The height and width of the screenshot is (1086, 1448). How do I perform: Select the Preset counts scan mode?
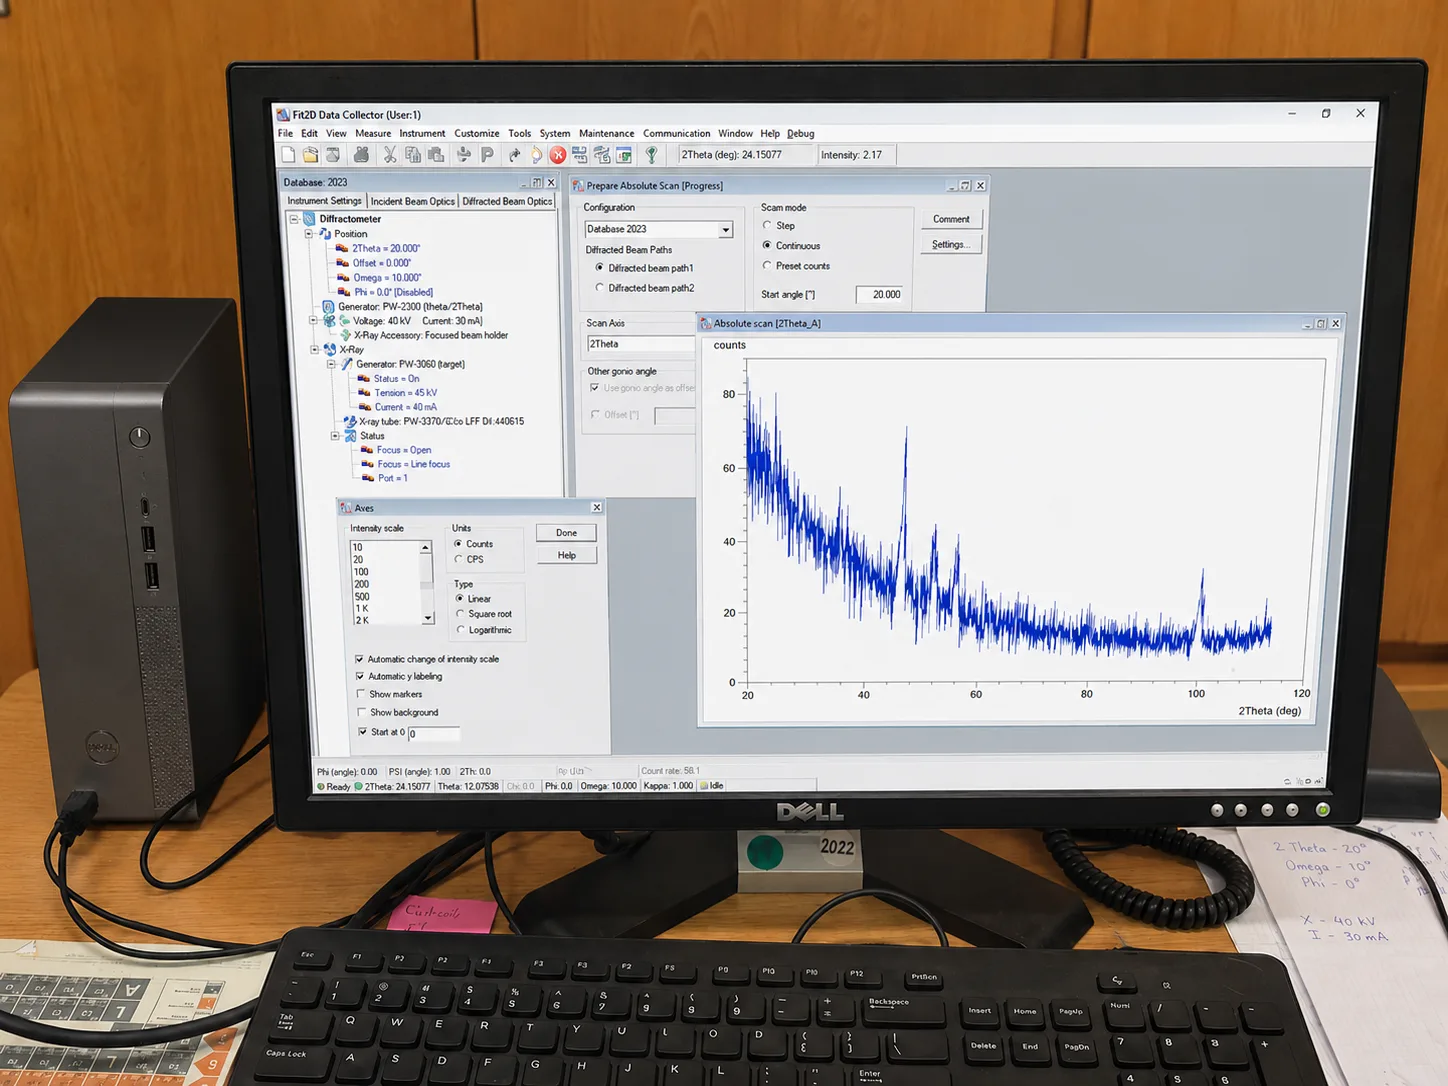767,266
